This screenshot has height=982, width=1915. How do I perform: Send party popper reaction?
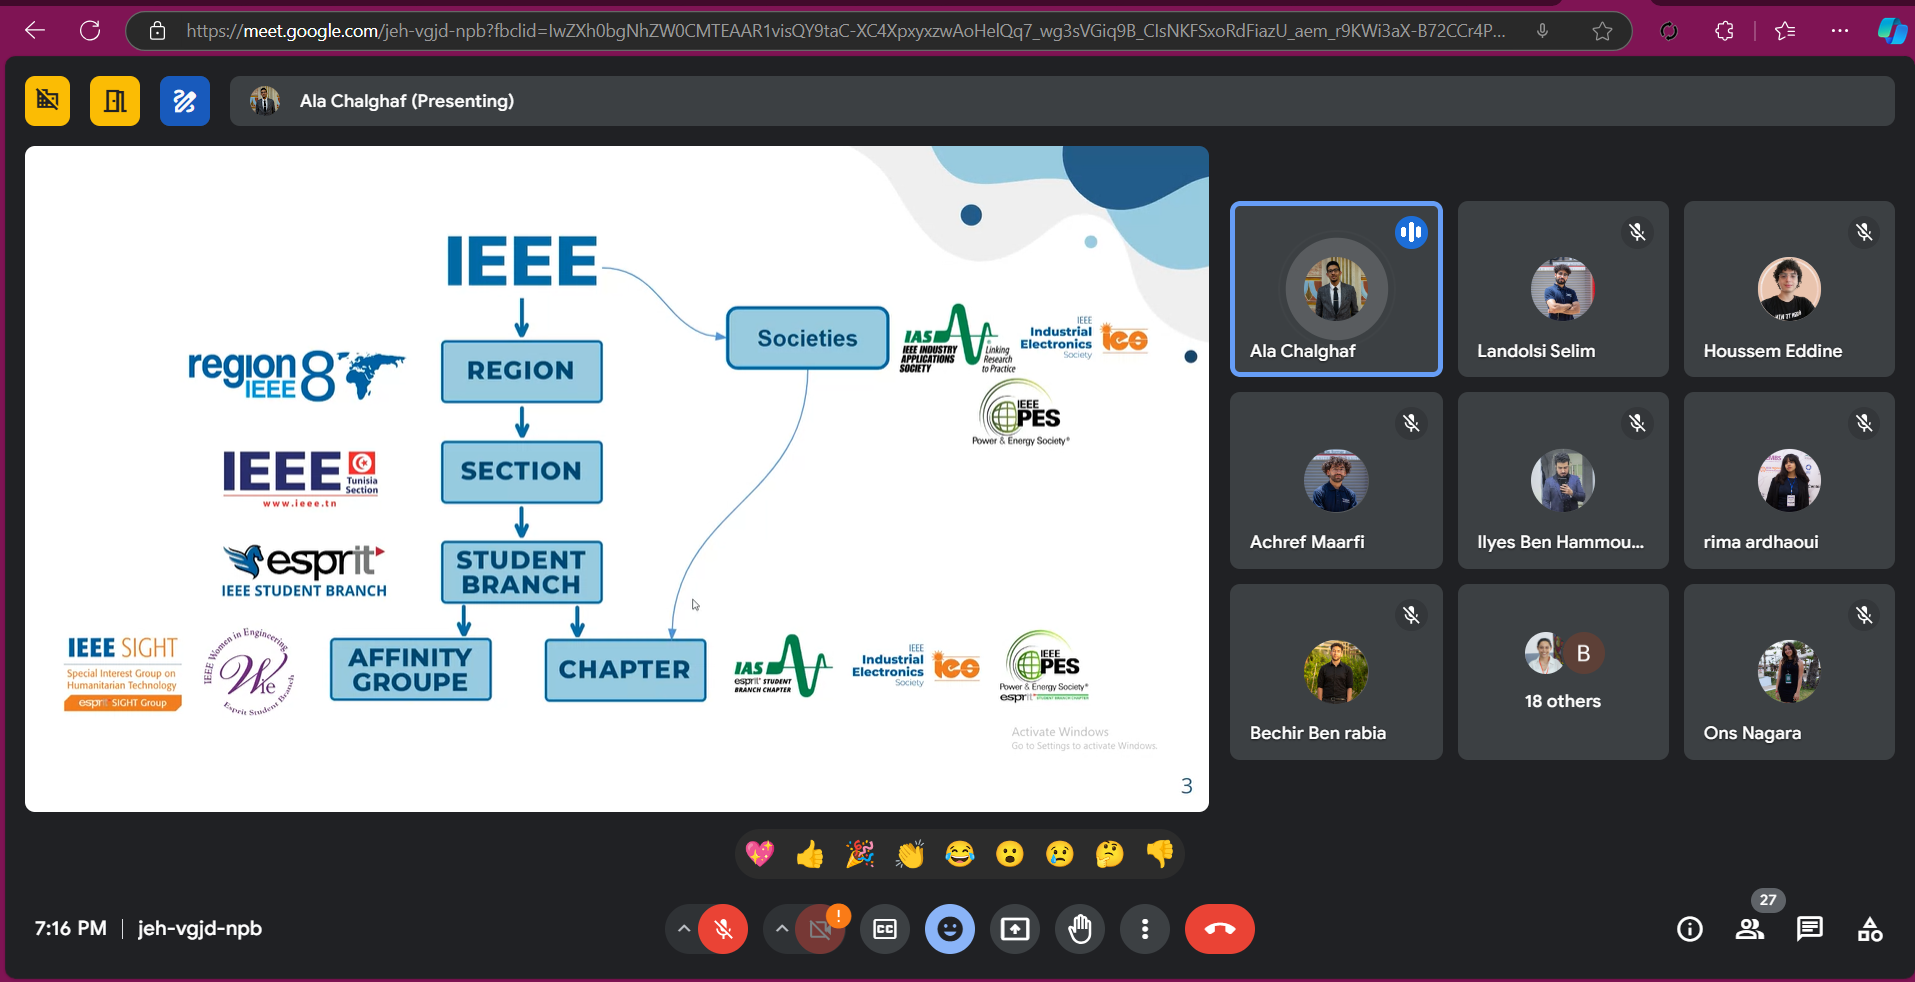tap(860, 854)
